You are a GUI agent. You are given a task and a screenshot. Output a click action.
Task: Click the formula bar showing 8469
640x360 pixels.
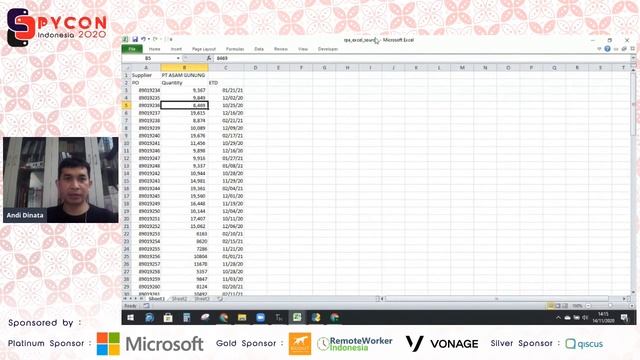pos(422,58)
